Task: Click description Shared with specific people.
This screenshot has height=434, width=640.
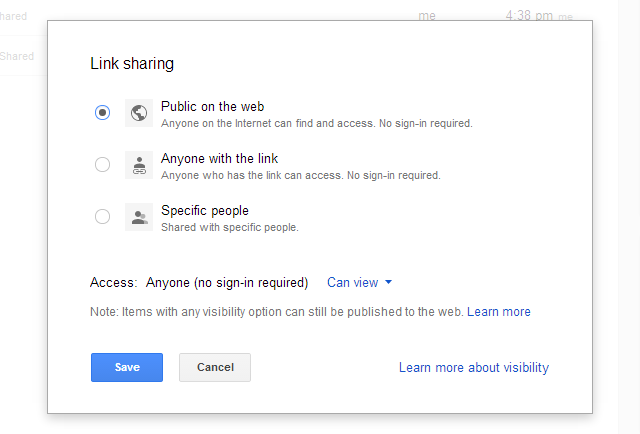Action: coord(230,227)
